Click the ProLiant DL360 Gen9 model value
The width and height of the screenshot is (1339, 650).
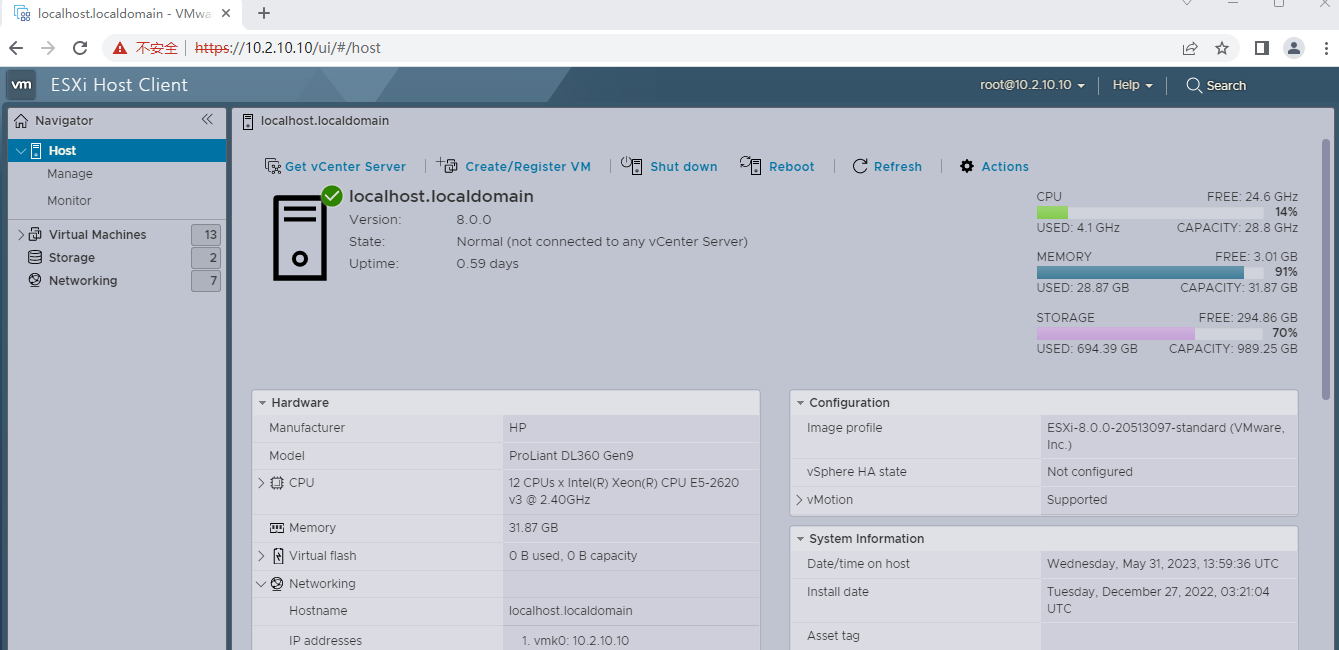click(x=571, y=456)
